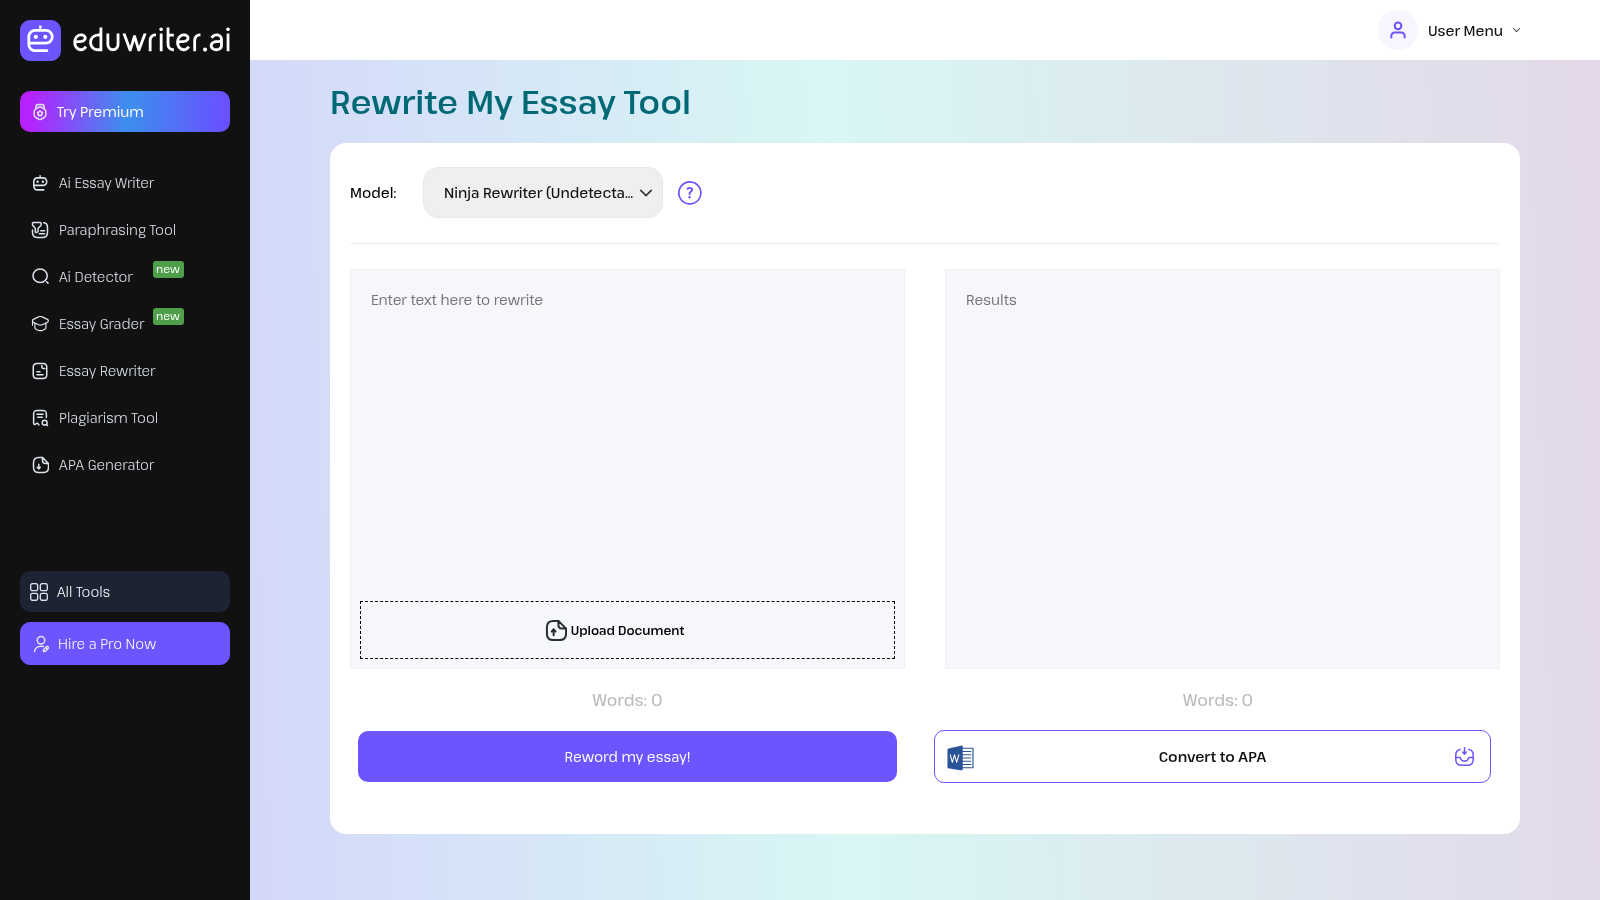Click the APA Generator icon

pyautogui.click(x=40, y=465)
